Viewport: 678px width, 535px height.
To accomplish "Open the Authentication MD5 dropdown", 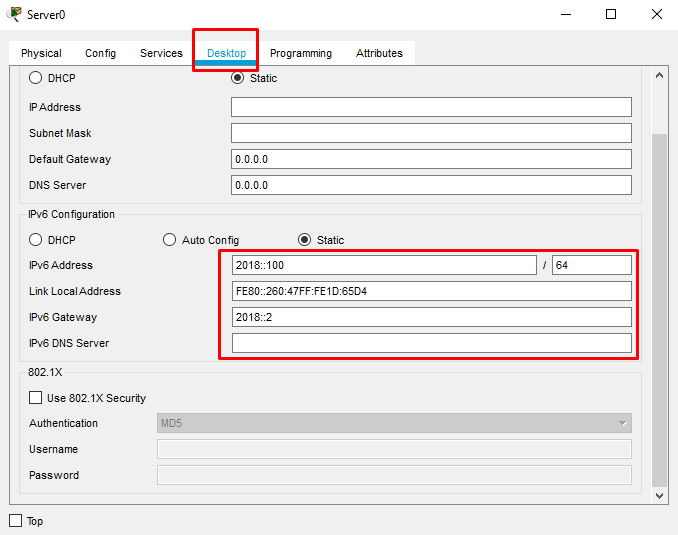I will pos(394,423).
